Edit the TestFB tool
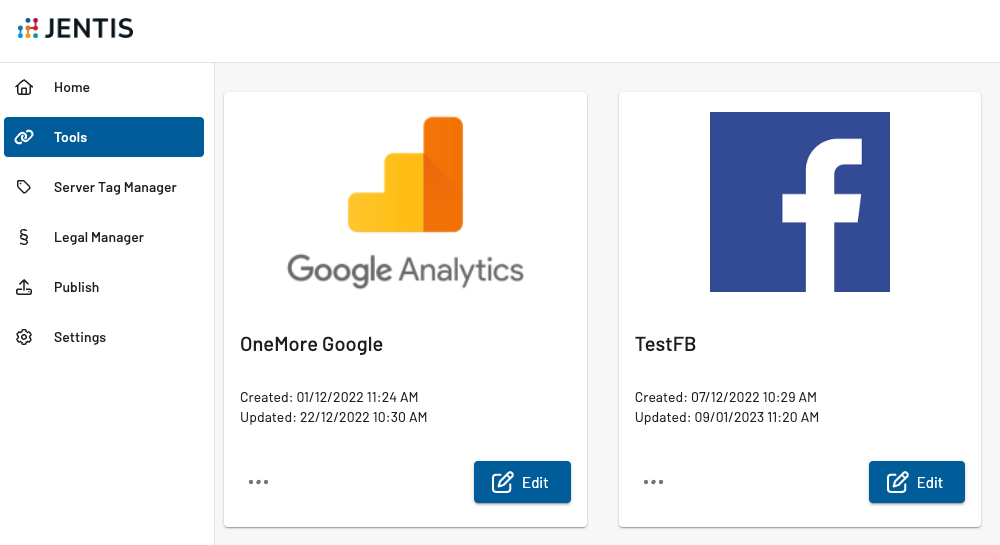Screen dimensions: 1000x545 916,482
